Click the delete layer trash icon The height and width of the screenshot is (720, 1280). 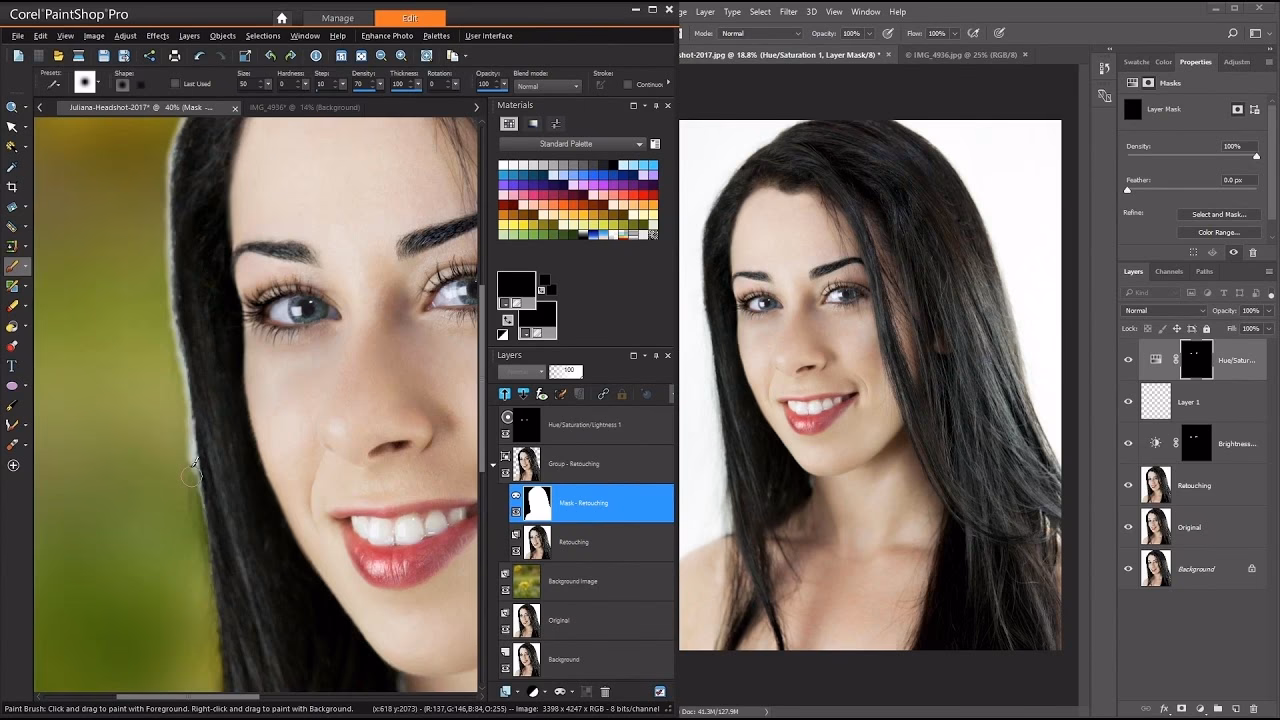click(x=605, y=691)
